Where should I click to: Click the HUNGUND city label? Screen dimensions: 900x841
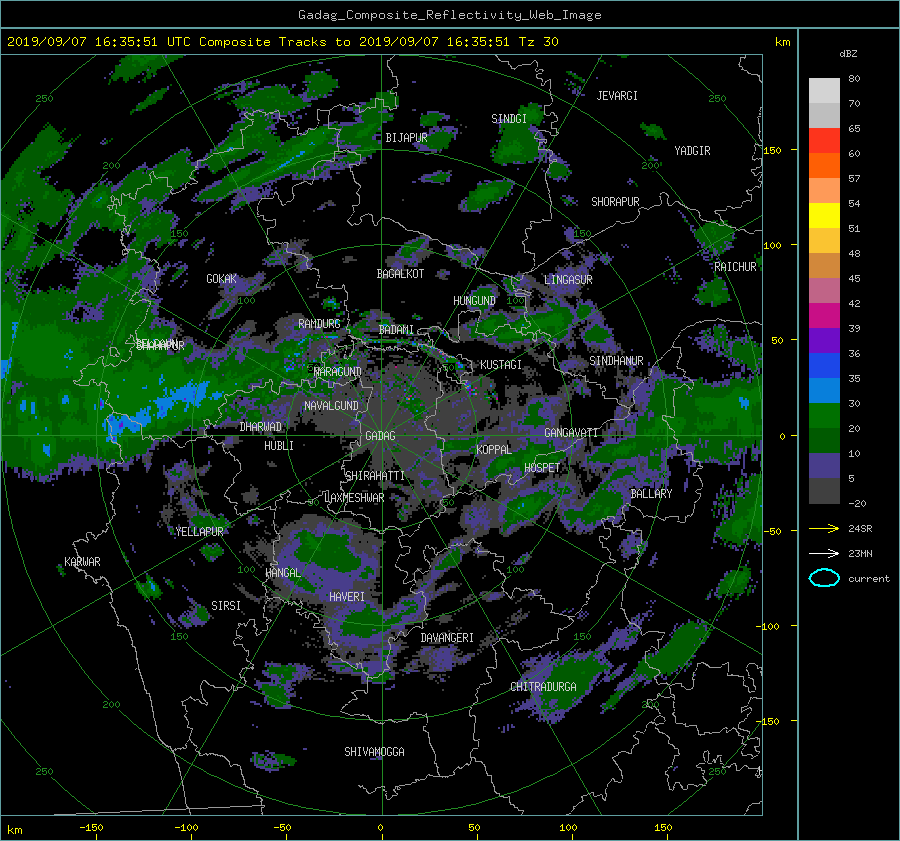pos(474,301)
